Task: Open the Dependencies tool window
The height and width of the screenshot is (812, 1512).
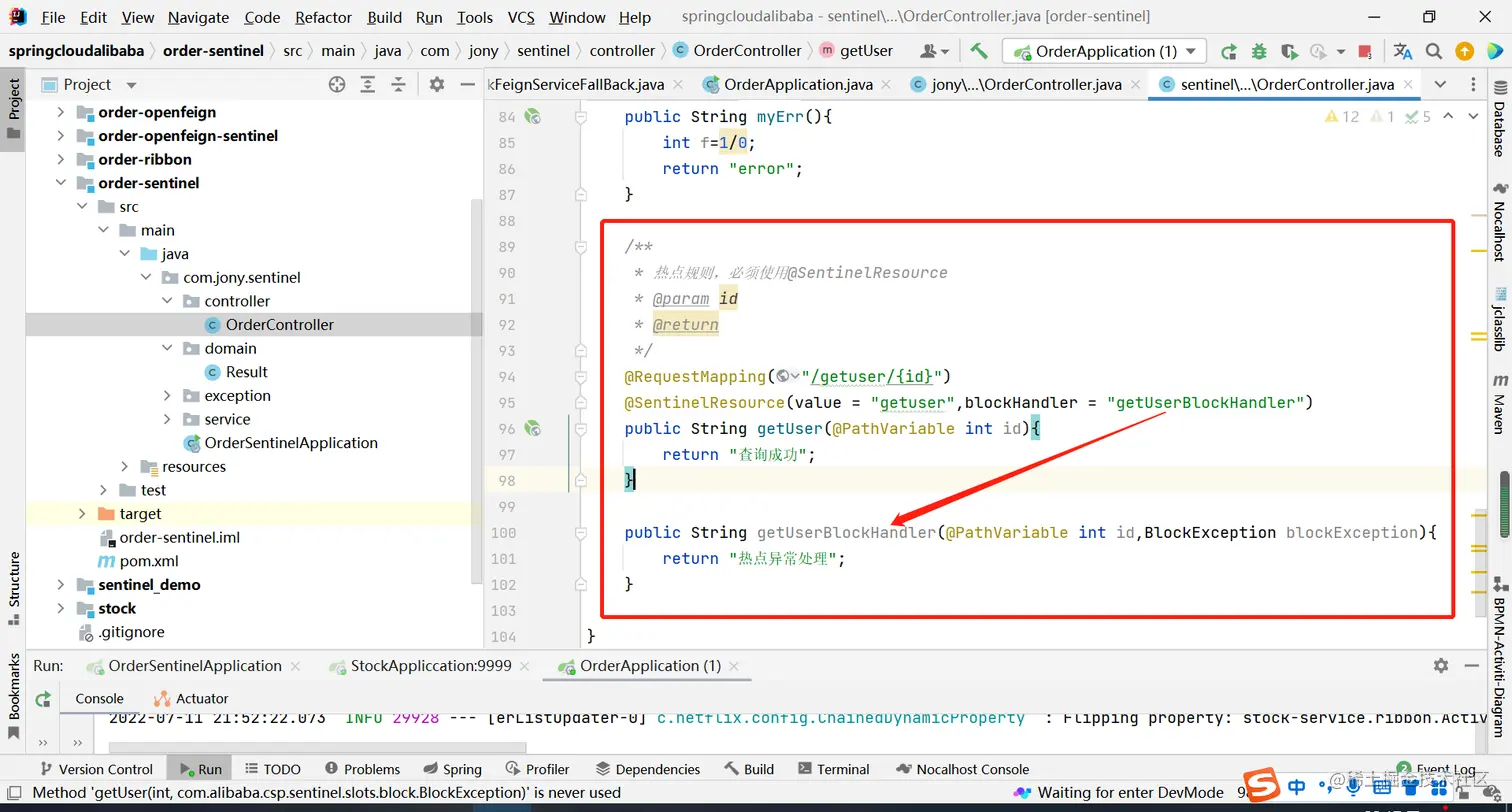Action: (x=647, y=769)
